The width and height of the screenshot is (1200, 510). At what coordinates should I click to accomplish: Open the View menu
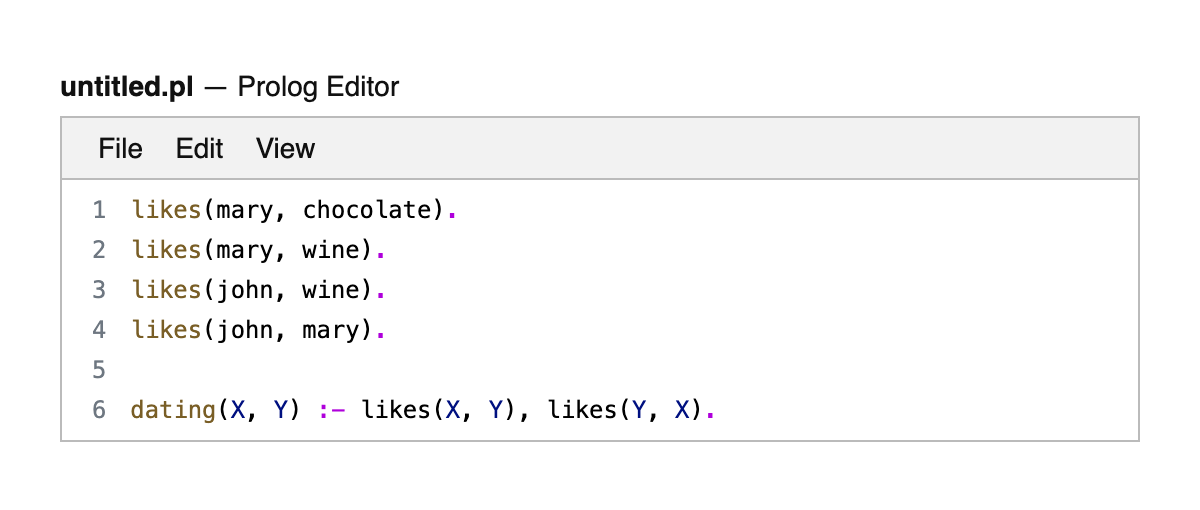[x=285, y=149]
